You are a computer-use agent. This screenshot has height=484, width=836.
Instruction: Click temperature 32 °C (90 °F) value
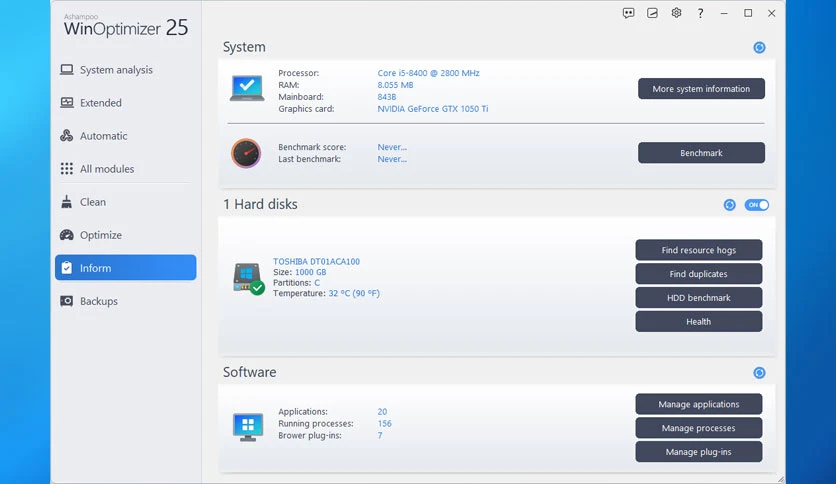click(x=354, y=293)
